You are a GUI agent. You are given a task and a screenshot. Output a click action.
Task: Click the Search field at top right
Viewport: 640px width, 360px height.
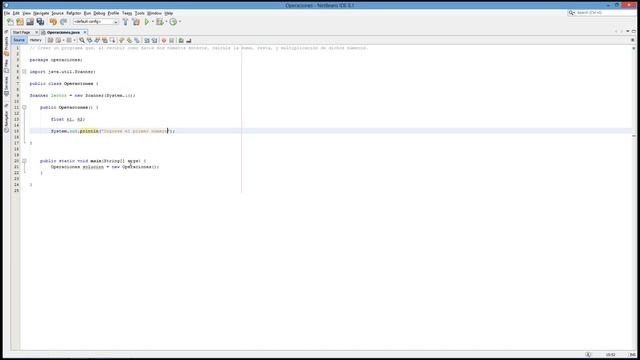[x=602, y=13]
